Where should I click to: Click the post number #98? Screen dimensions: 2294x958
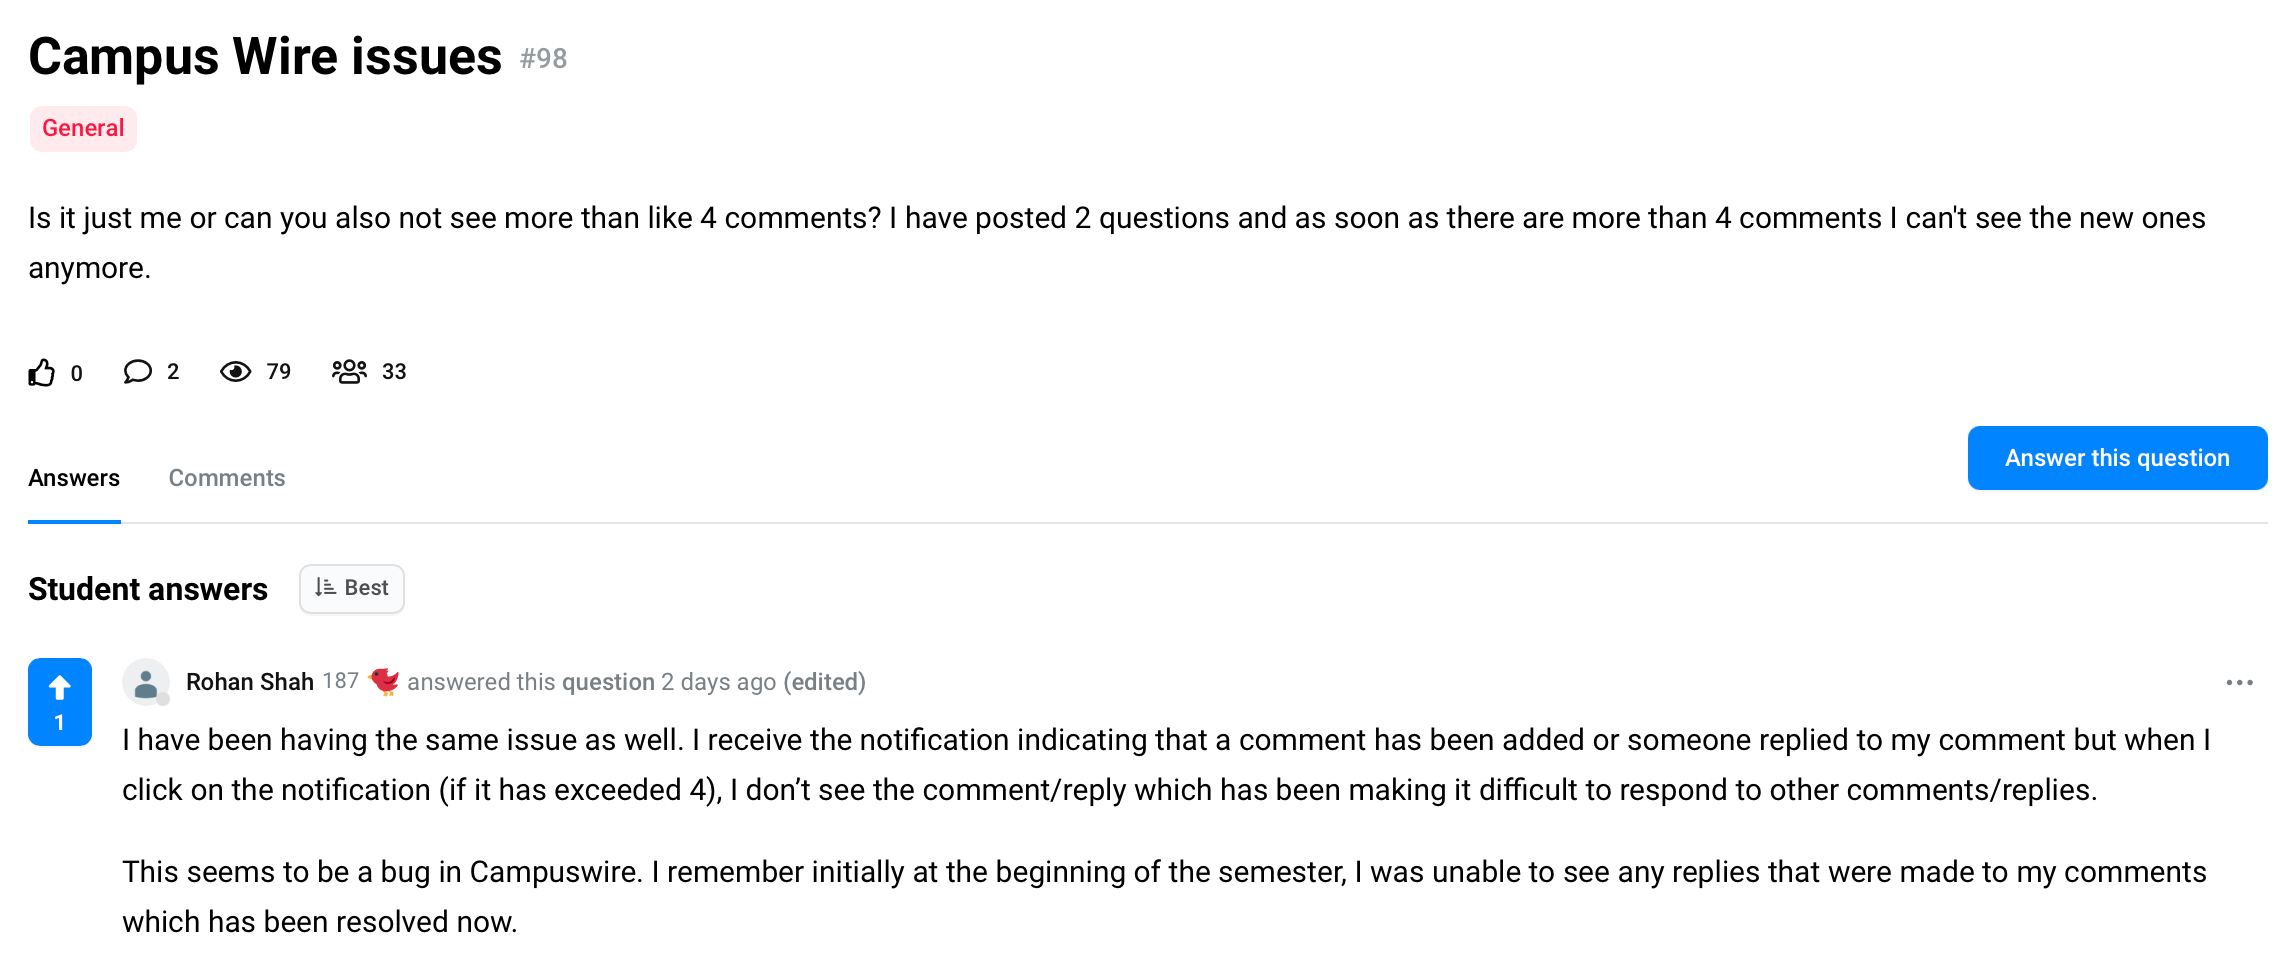[x=543, y=59]
